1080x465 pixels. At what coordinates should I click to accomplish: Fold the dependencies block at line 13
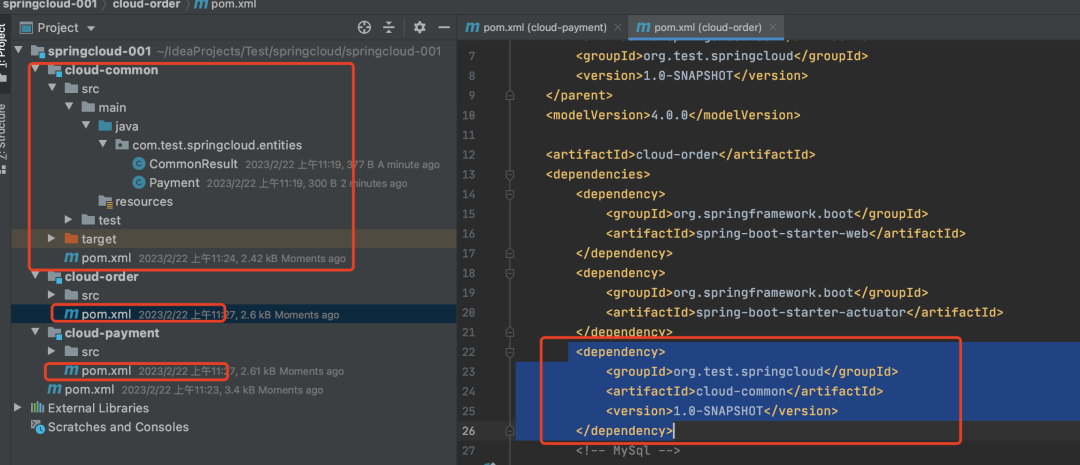click(x=510, y=174)
